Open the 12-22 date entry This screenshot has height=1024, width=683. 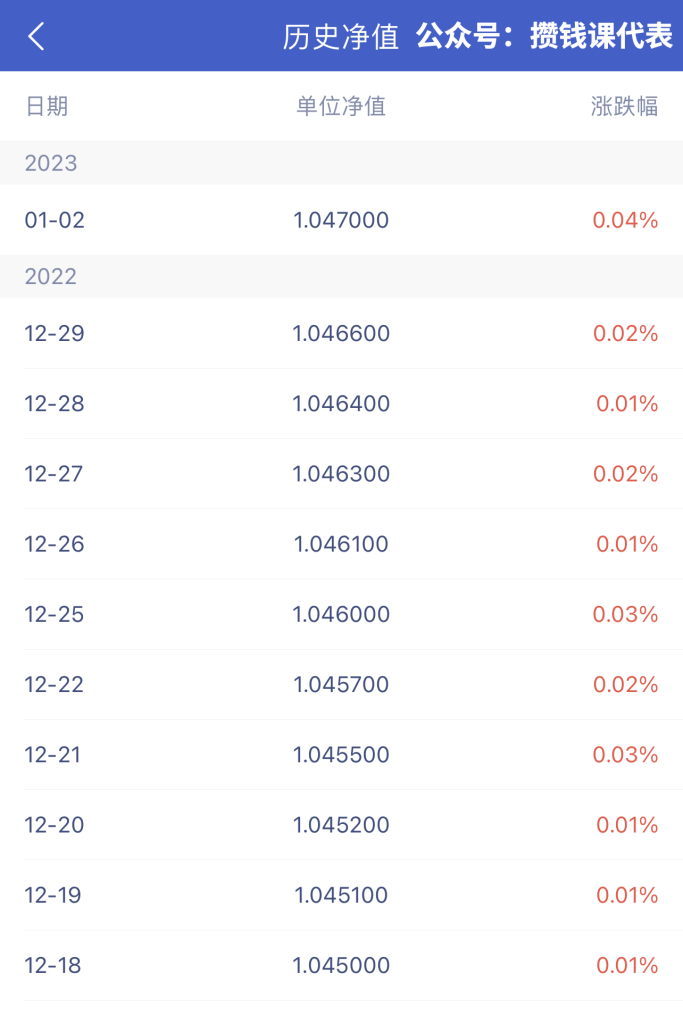[54, 684]
